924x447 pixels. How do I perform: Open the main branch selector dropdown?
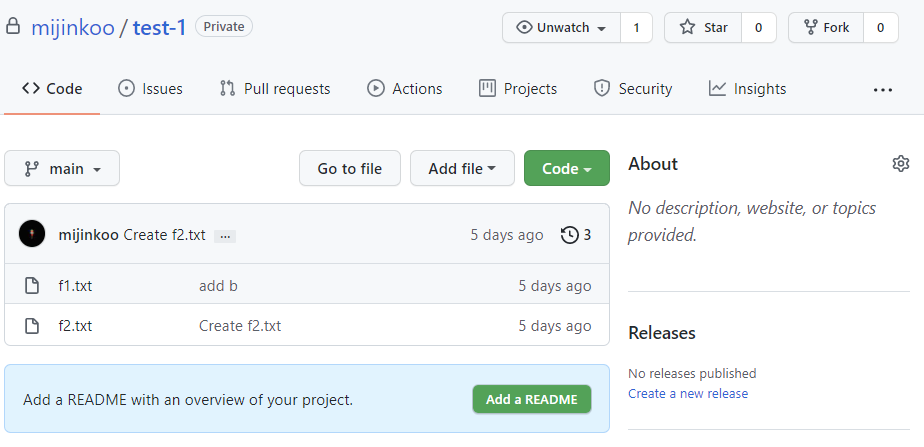[62, 168]
